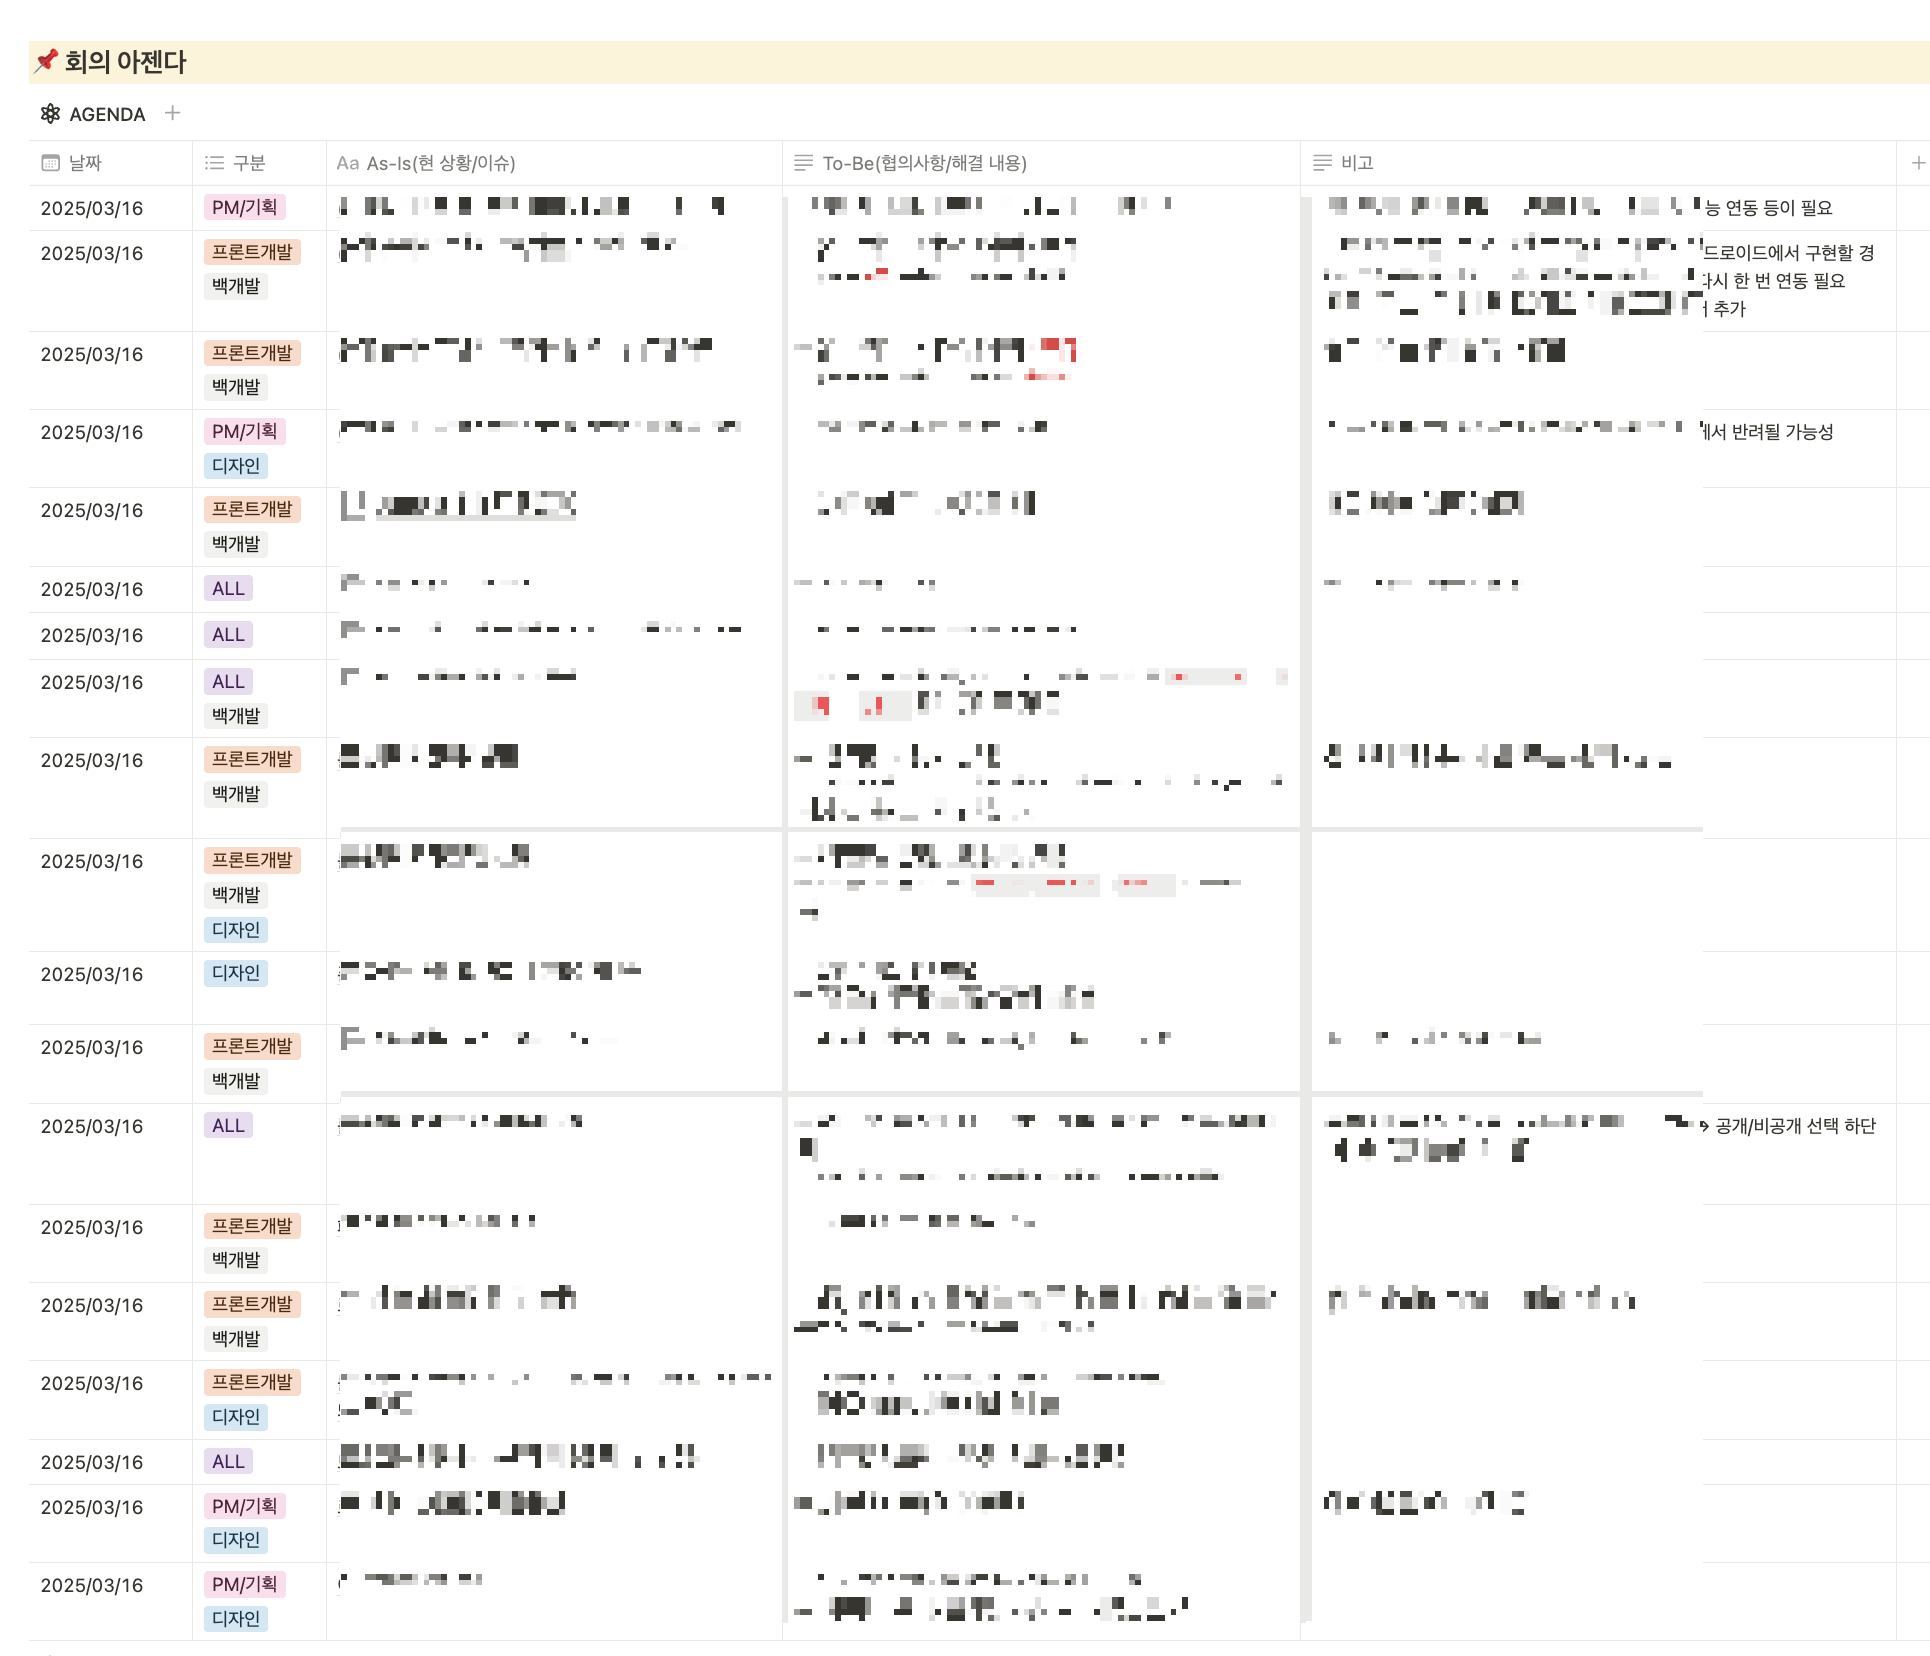The image size is (1930, 1656).
Task: Select the first row's date 2025/03/16
Action: (x=92, y=208)
